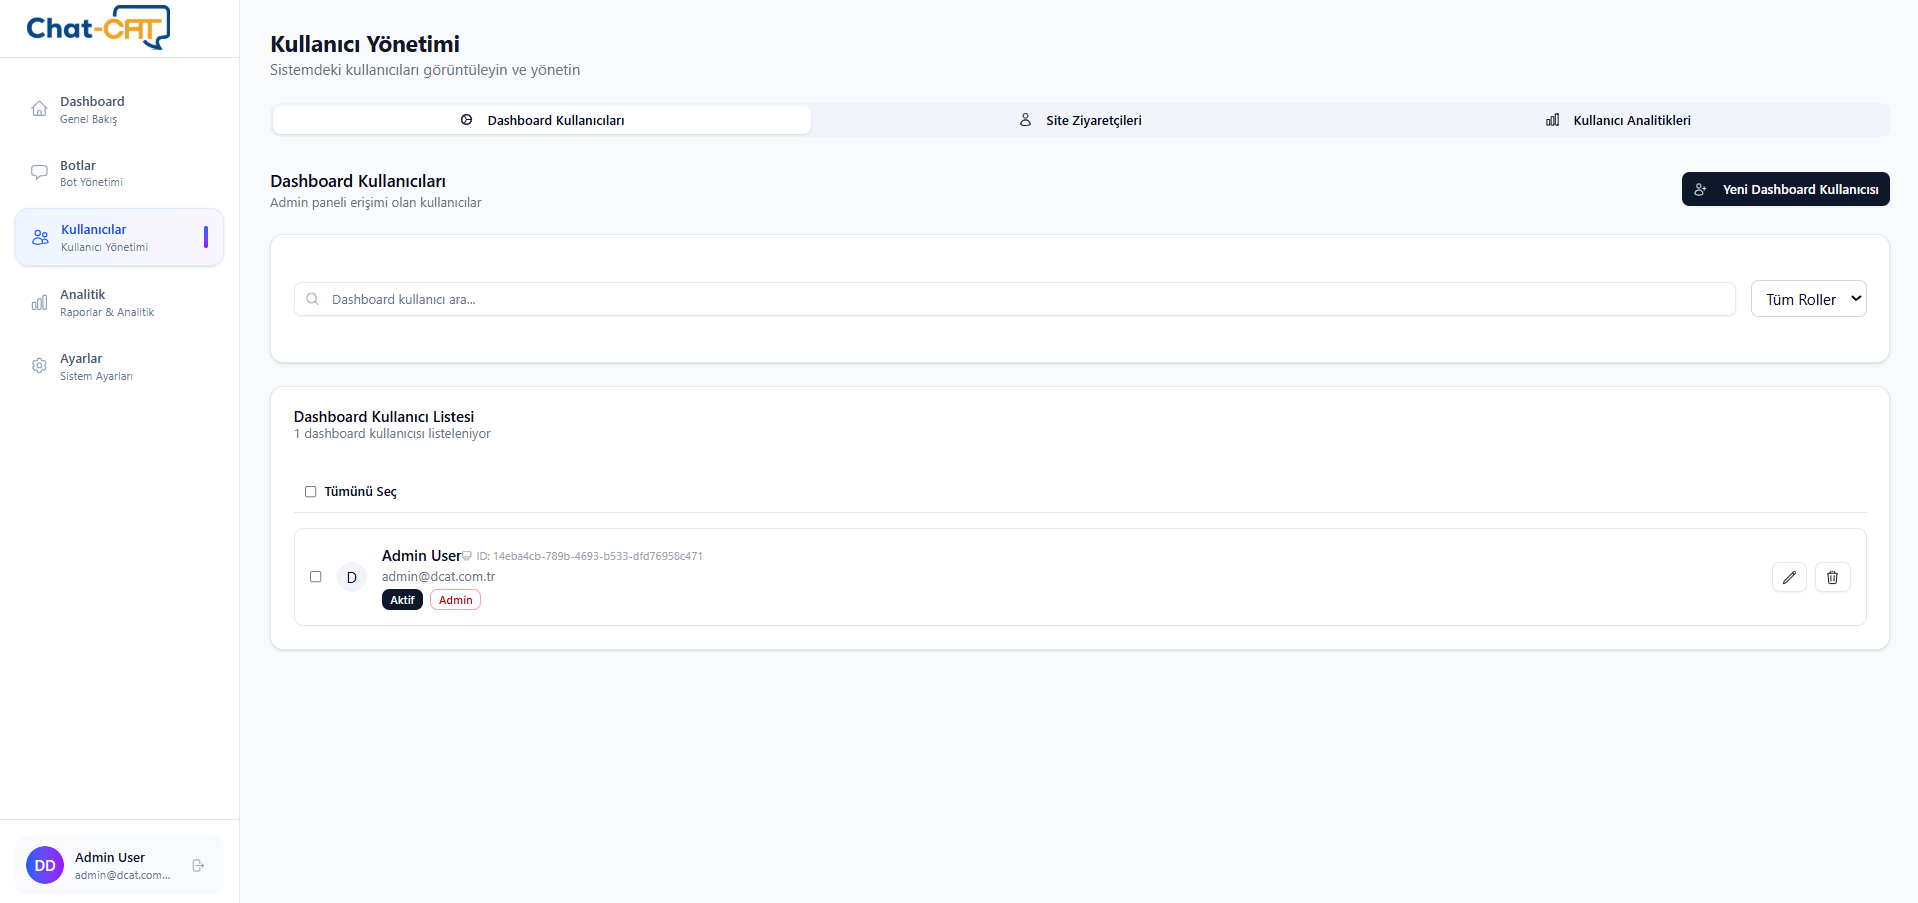1918x903 pixels.
Task: Open Ayarlar with the gear icon
Action: [38, 366]
